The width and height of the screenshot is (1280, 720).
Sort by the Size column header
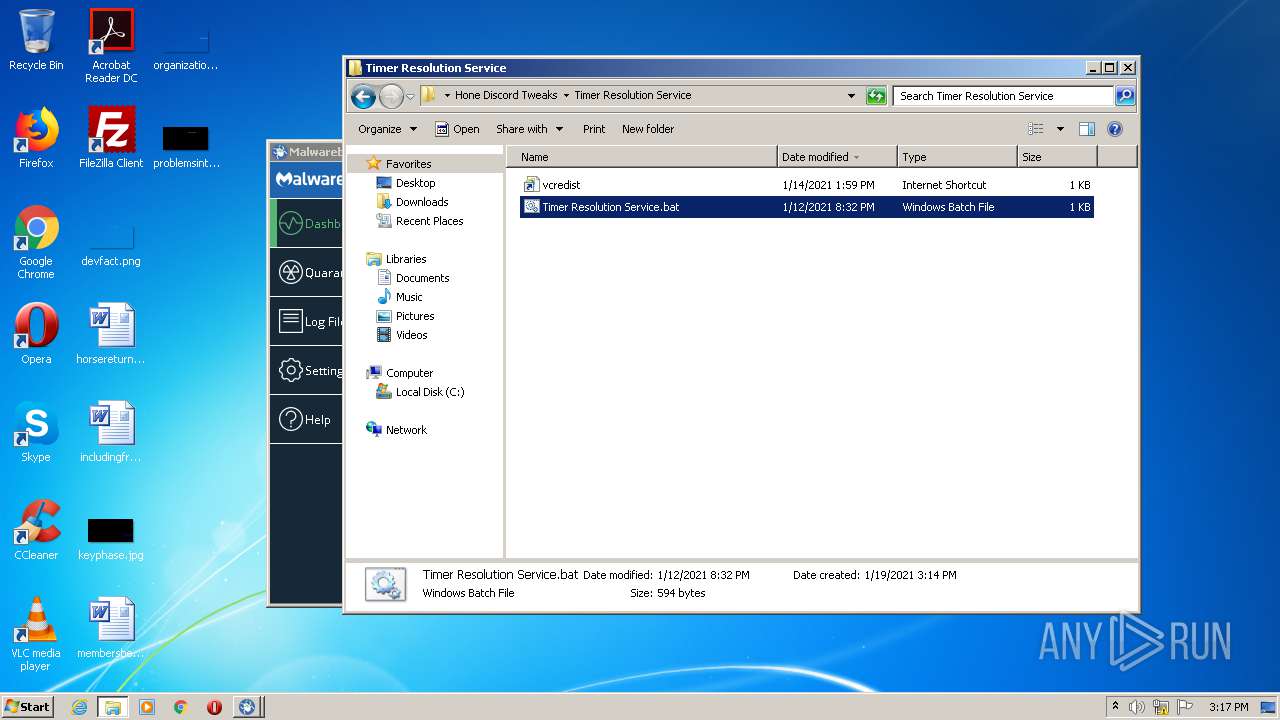click(x=1057, y=157)
